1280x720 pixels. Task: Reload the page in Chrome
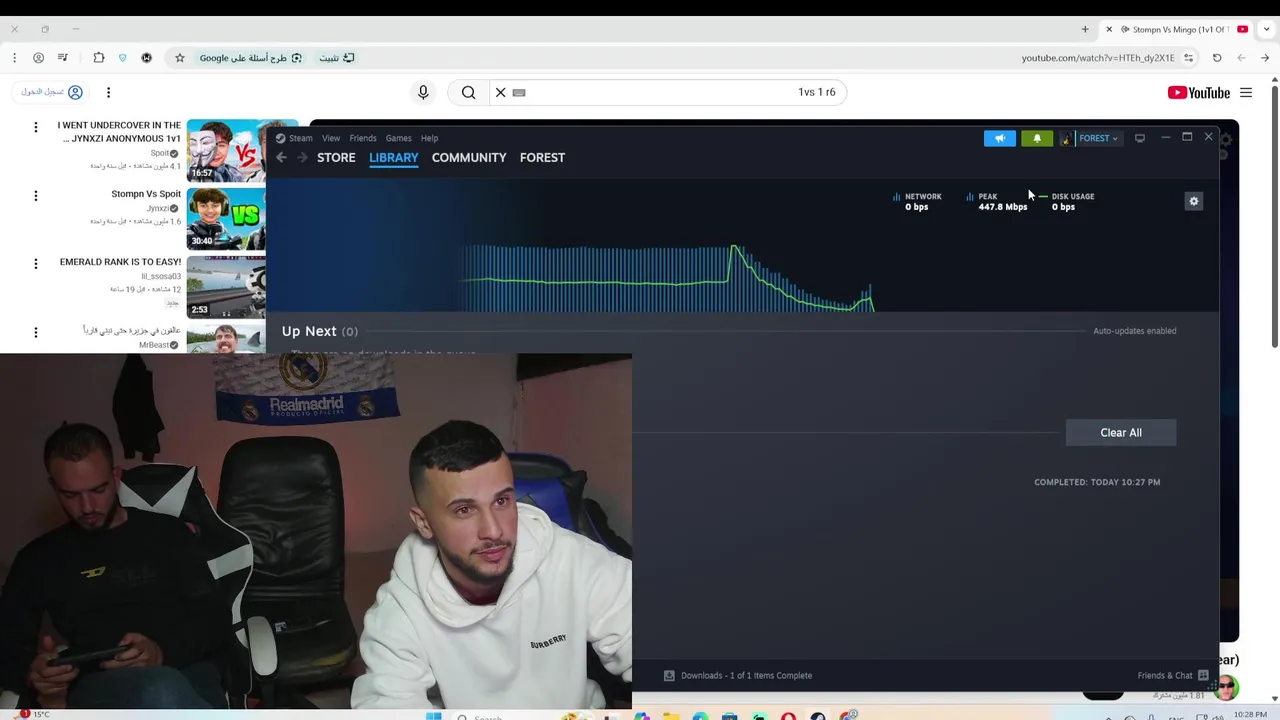click(x=1217, y=58)
